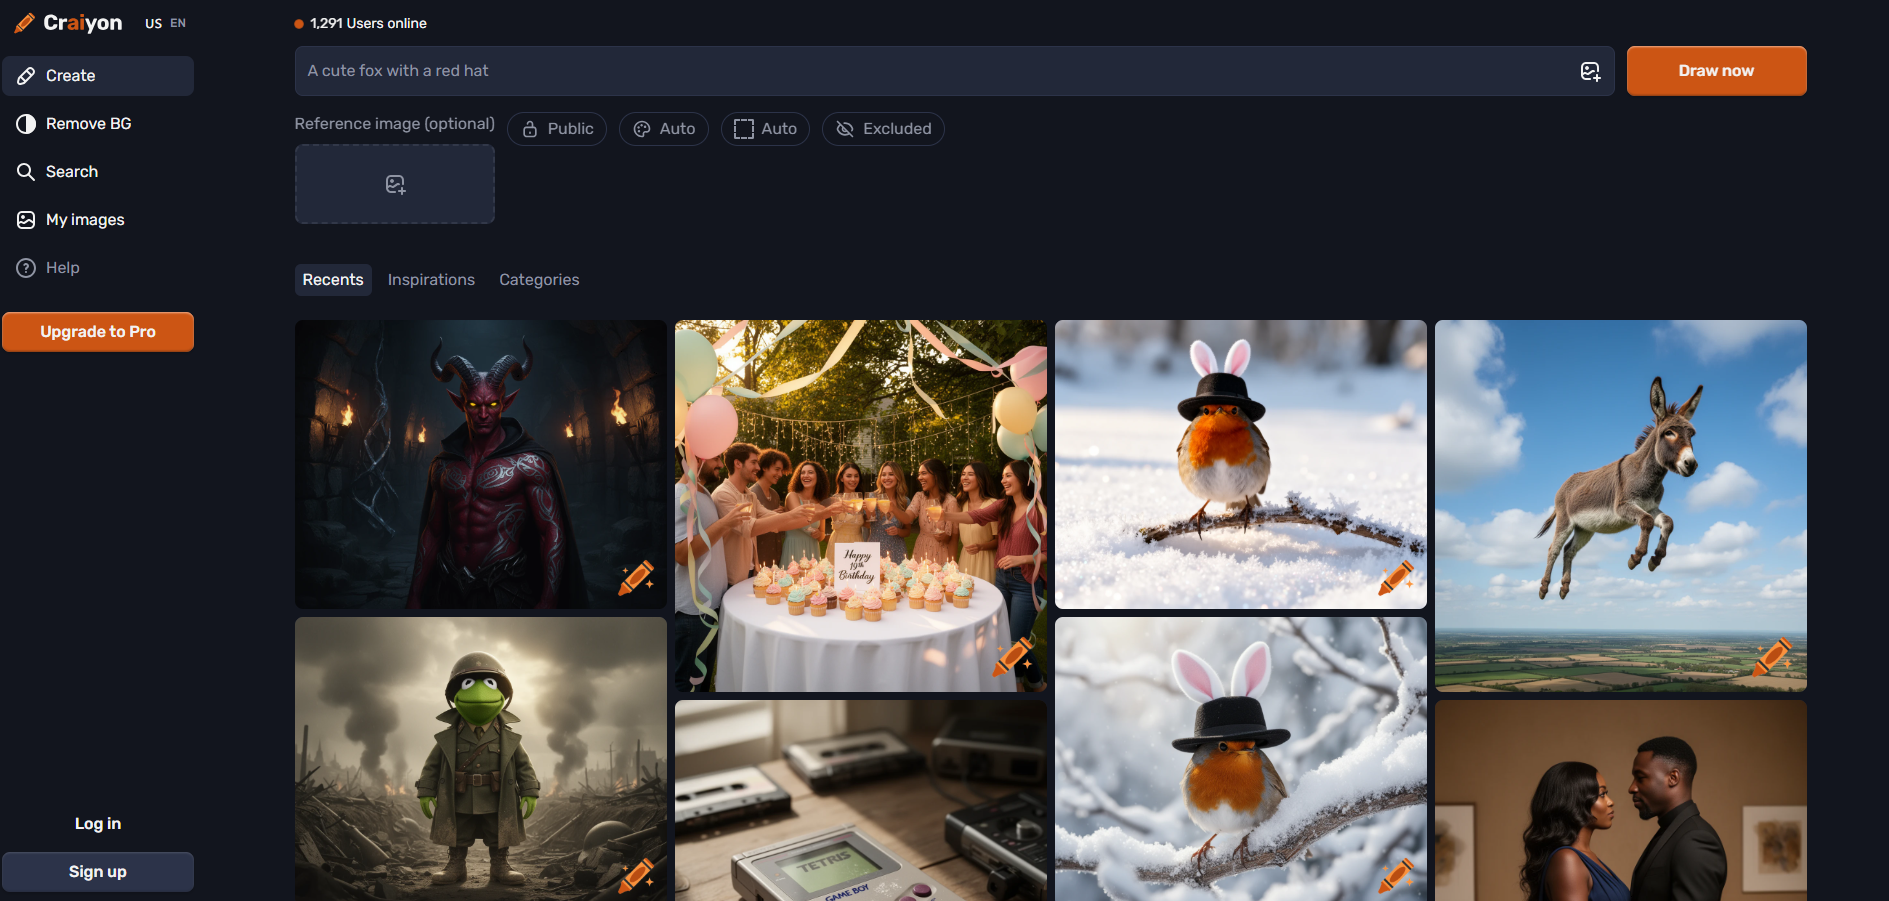Click the prompt text input field
The width and height of the screenshot is (1889, 901).
click(x=930, y=71)
